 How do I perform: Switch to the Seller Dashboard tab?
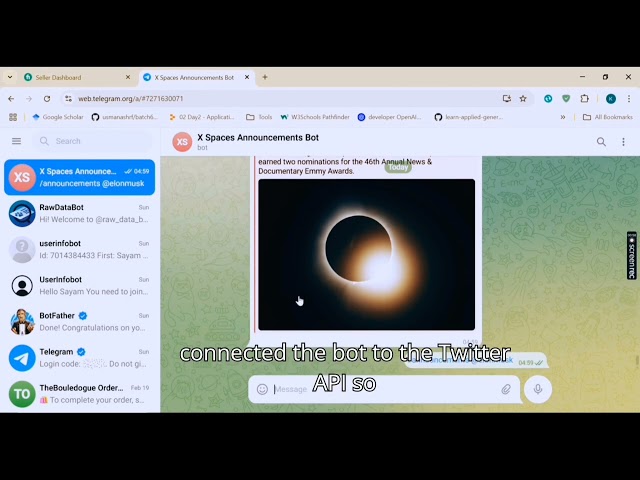click(76, 78)
